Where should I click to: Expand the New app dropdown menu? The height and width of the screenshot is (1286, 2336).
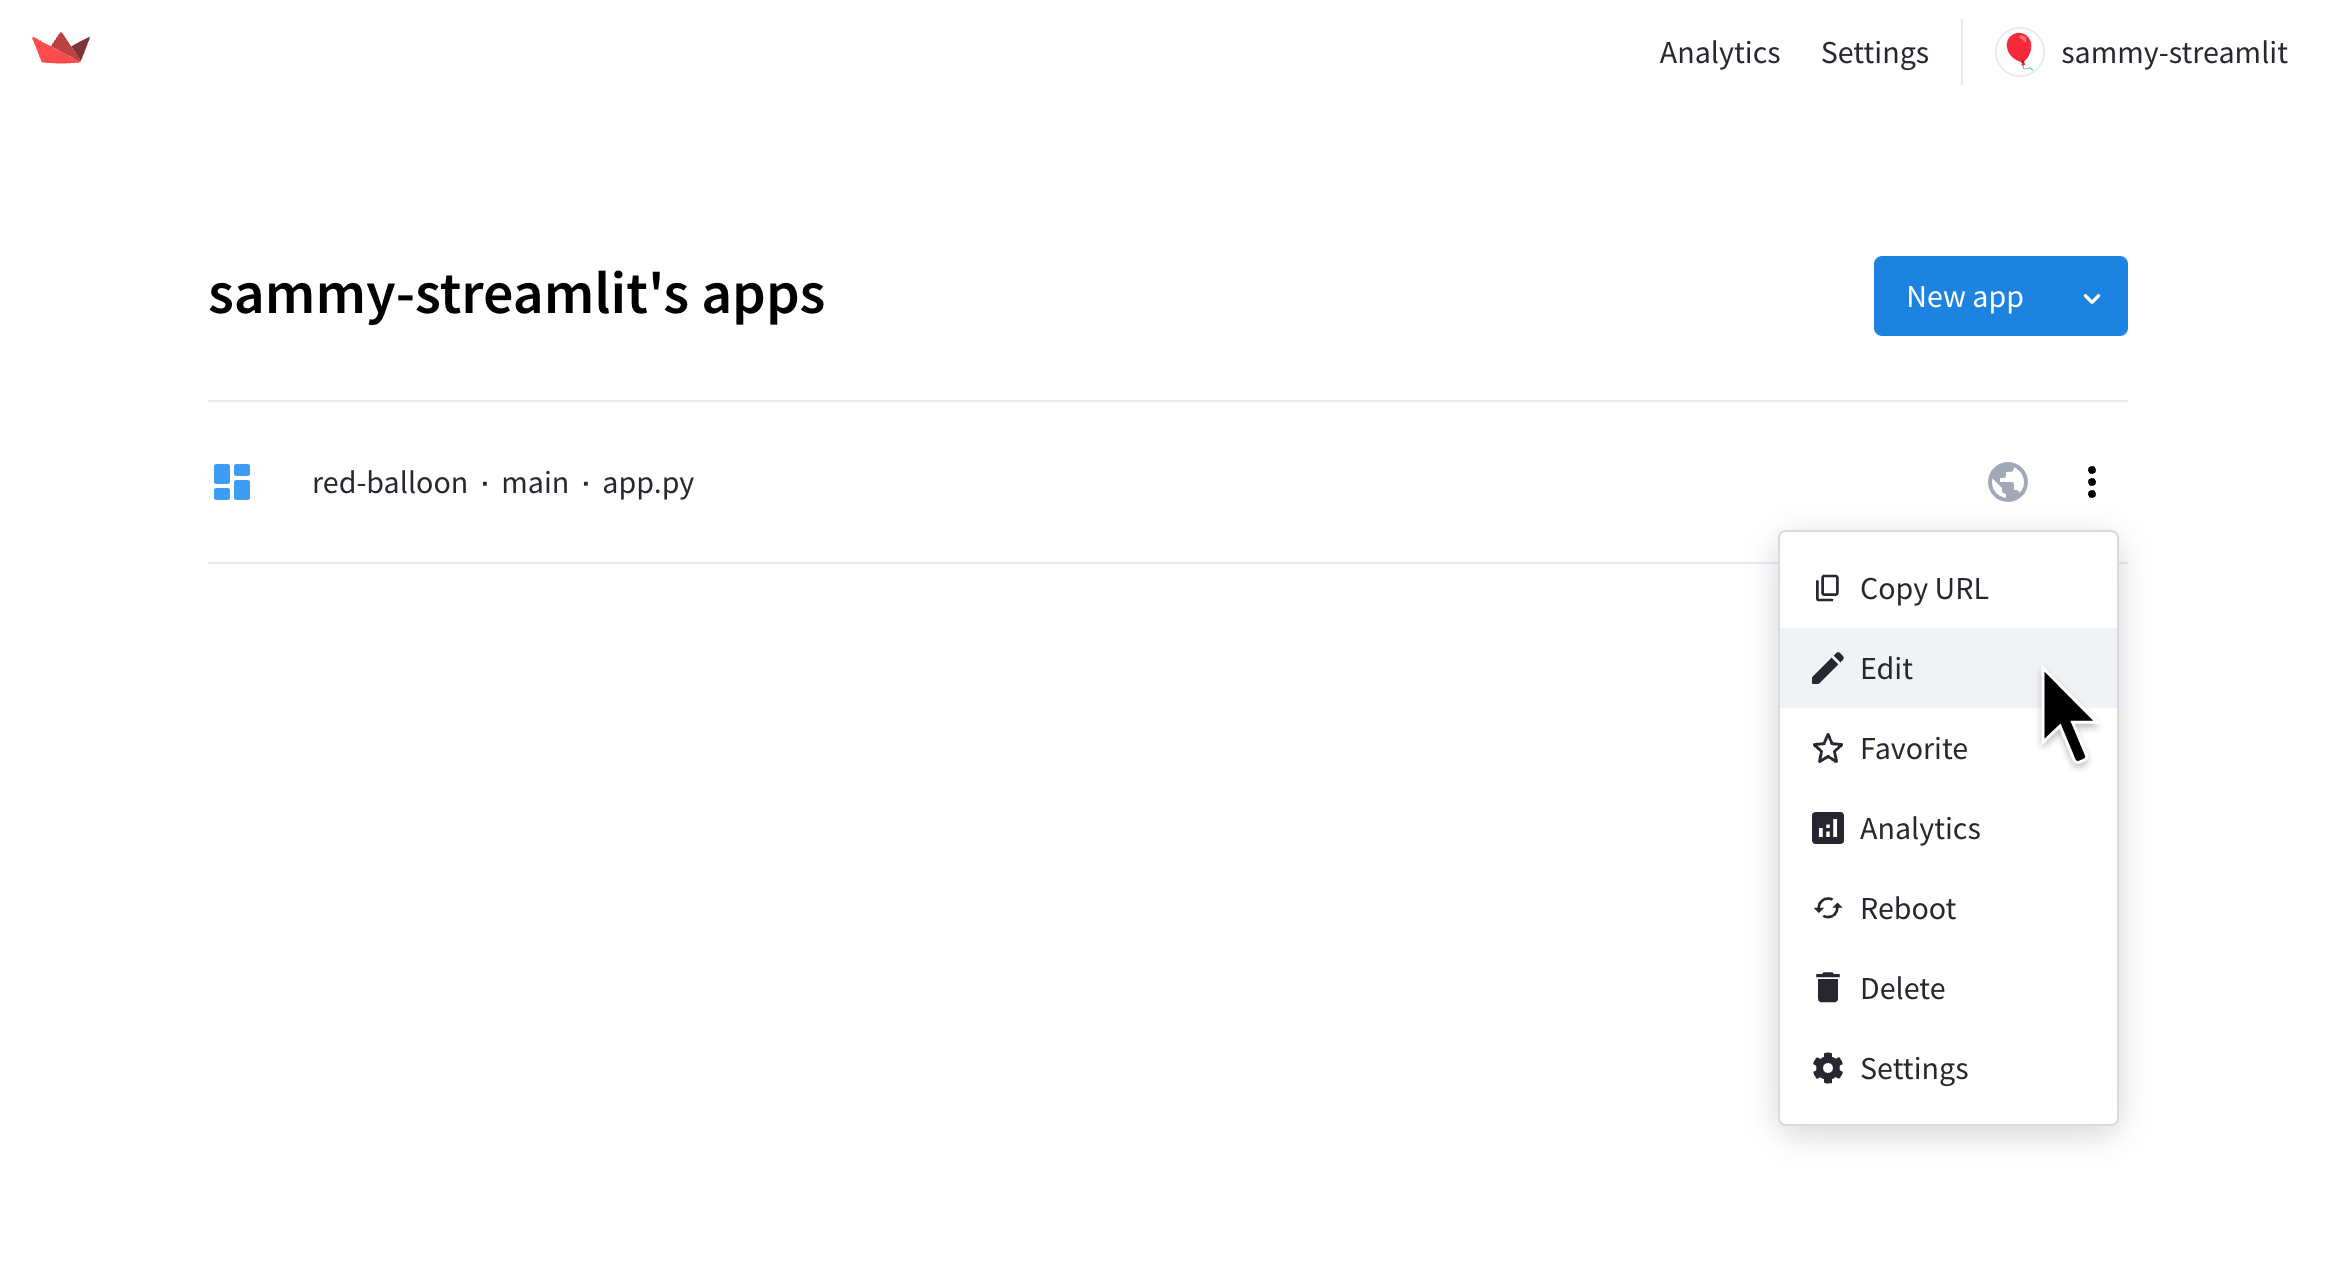click(x=2094, y=296)
